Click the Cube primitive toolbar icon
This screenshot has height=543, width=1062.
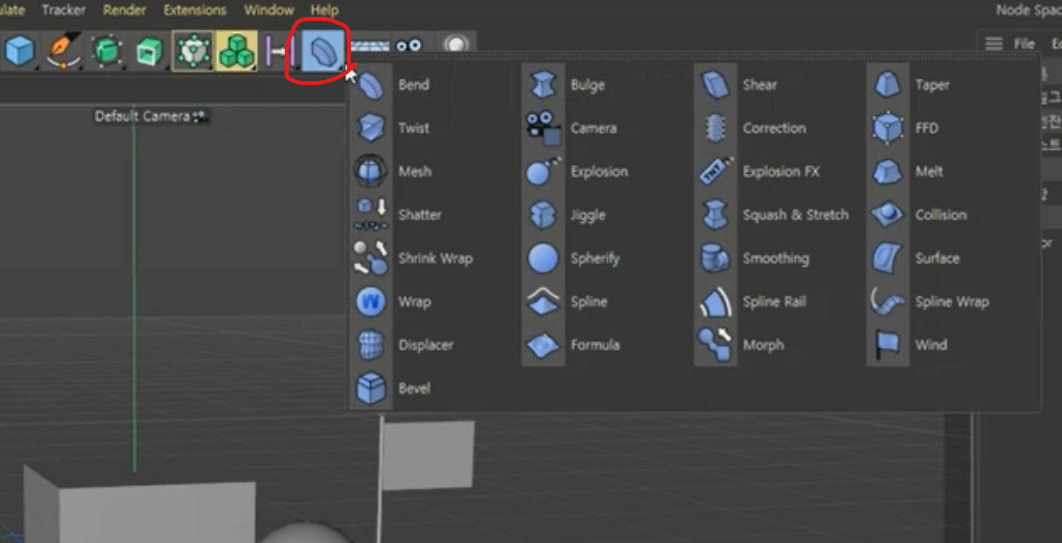coord(20,51)
